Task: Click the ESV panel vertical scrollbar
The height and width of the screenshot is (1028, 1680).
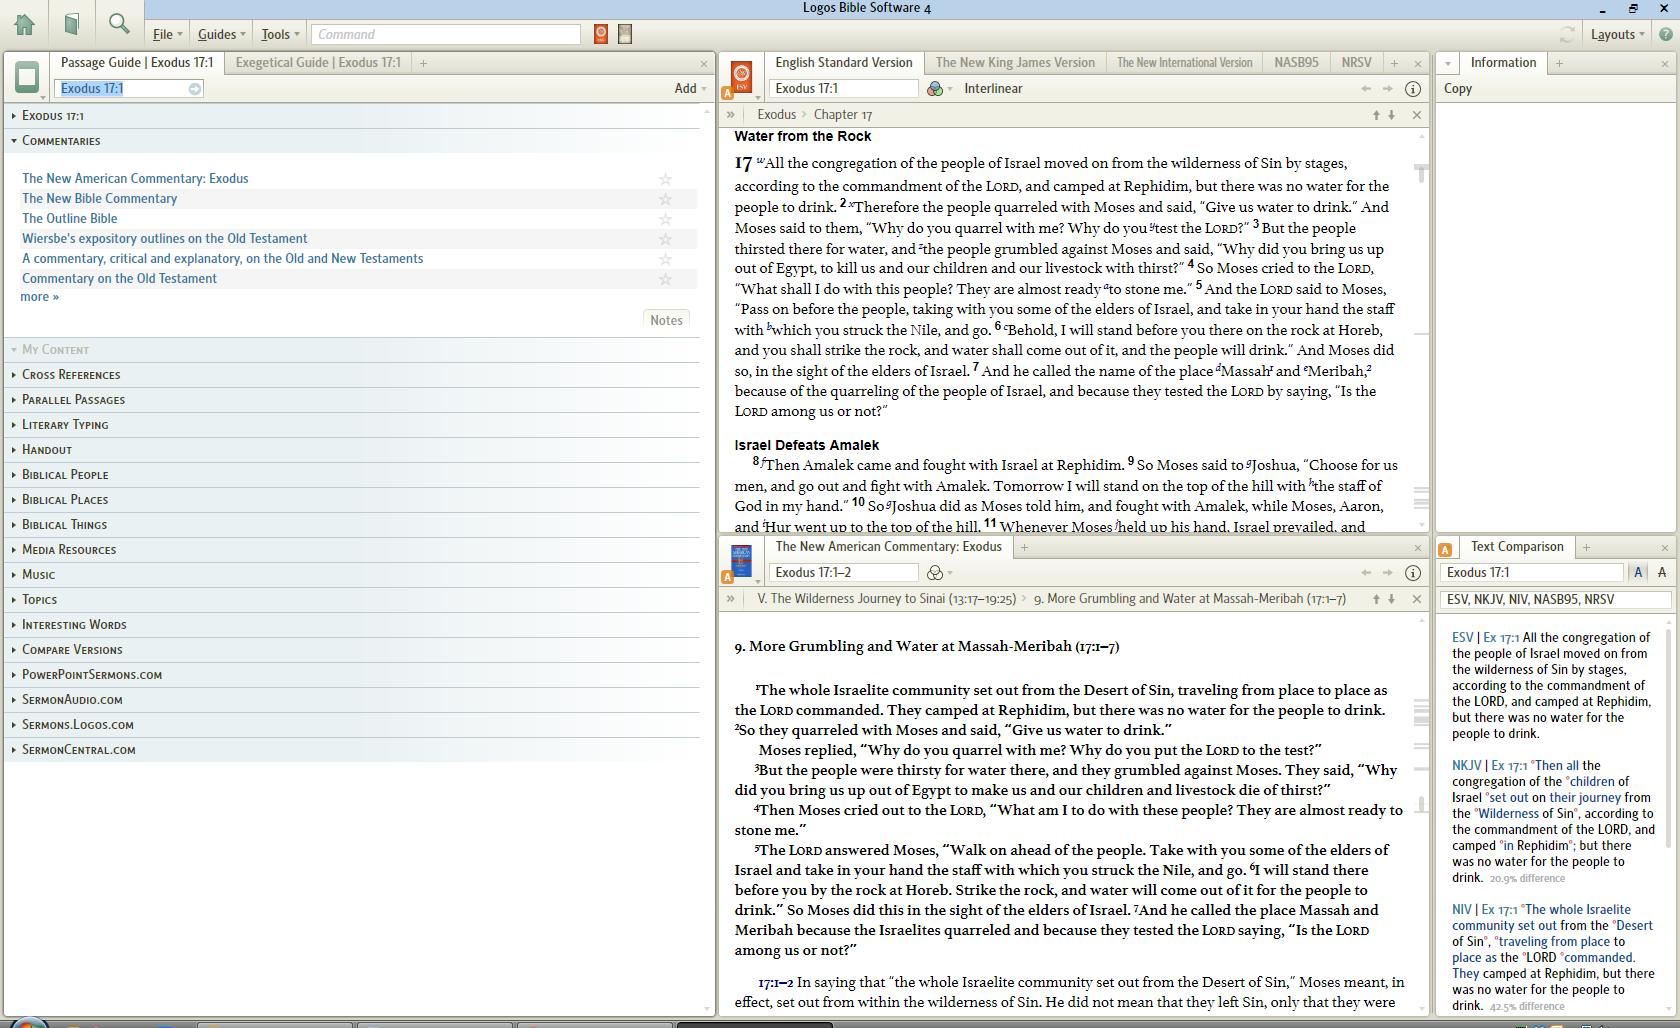Action: pos(1421,330)
